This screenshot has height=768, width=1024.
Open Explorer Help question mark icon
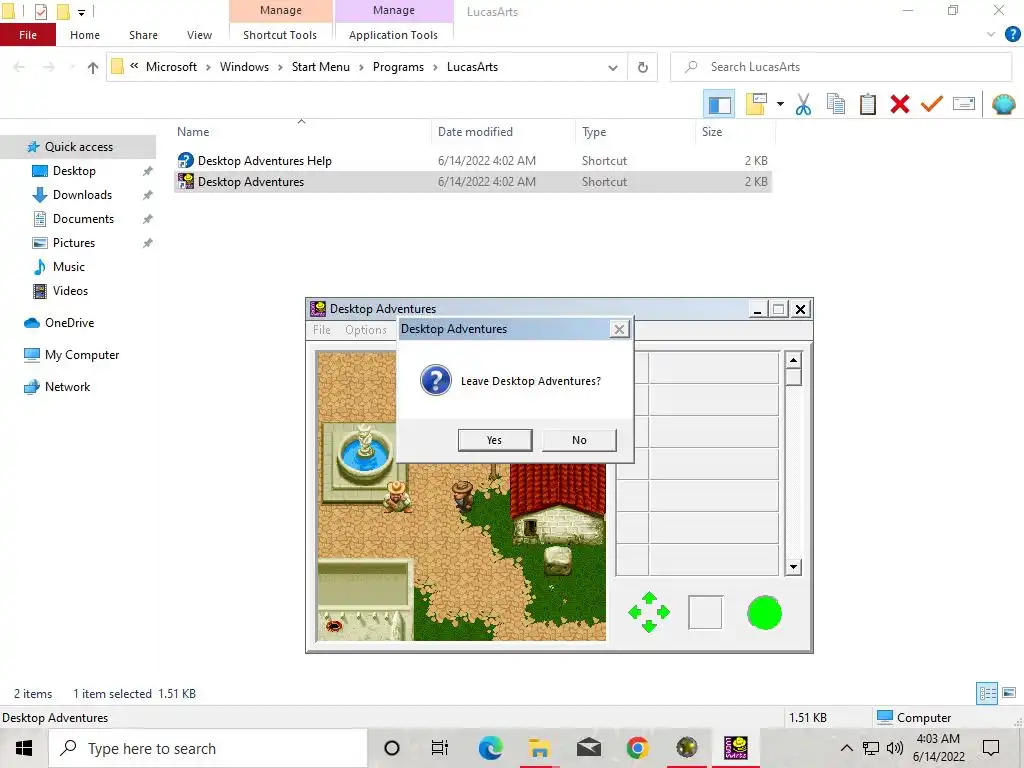point(1012,35)
